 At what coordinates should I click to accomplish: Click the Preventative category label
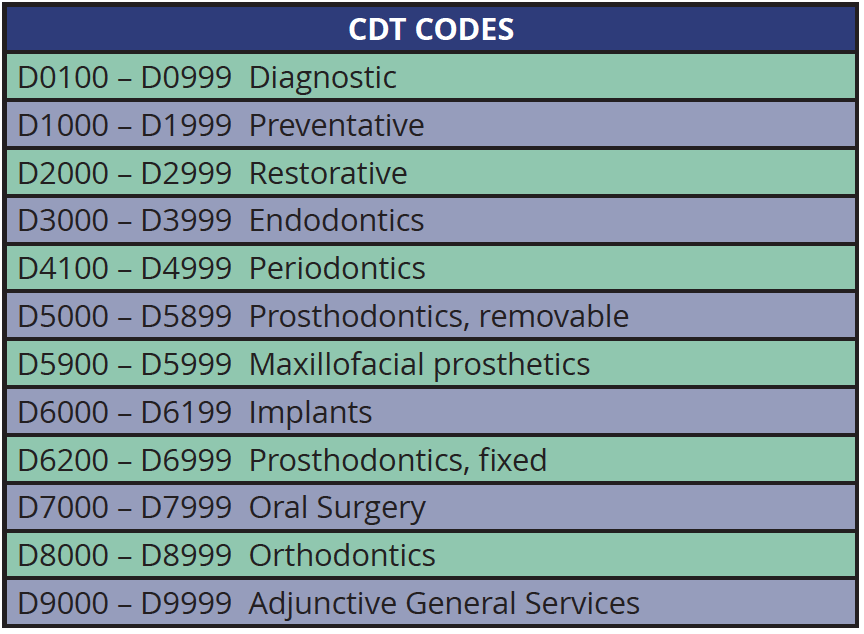(x=336, y=125)
